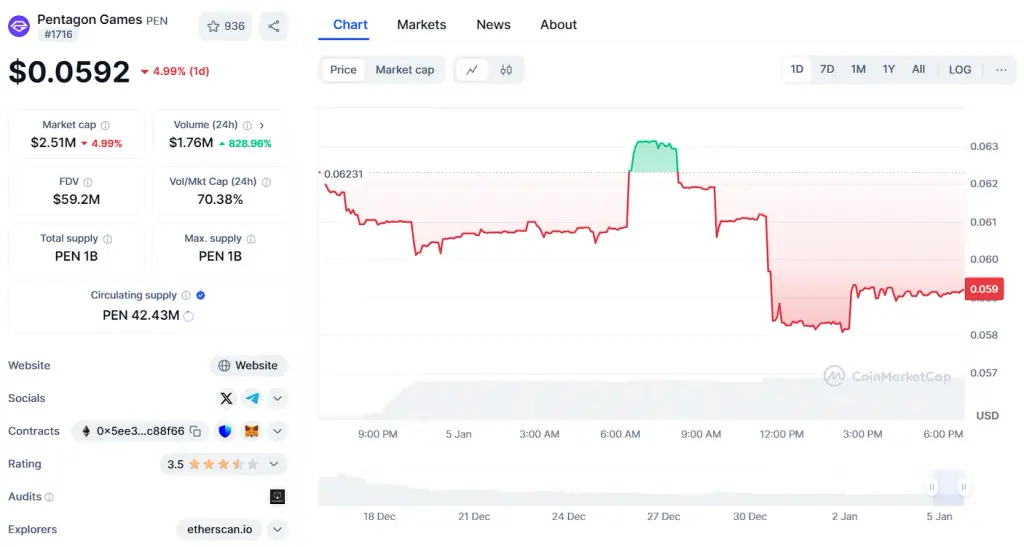Grab left handle of range selector

point(932,487)
